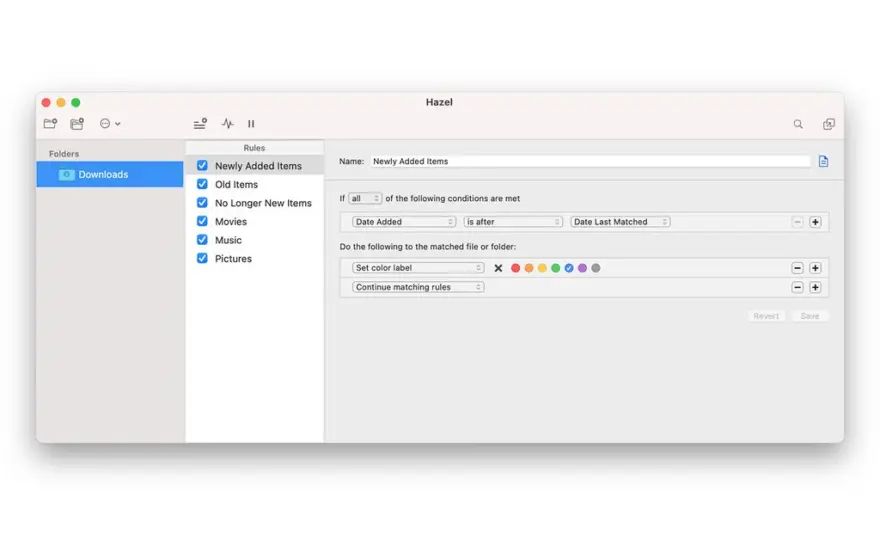Add action after Set color label
The height and width of the screenshot is (550, 880).
[x=815, y=268]
